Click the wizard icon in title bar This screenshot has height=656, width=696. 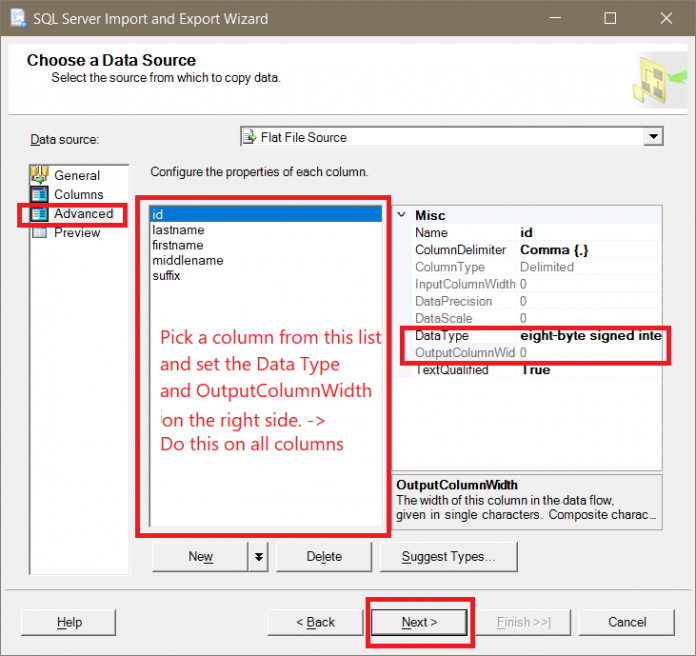pyautogui.click(x=18, y=19)
